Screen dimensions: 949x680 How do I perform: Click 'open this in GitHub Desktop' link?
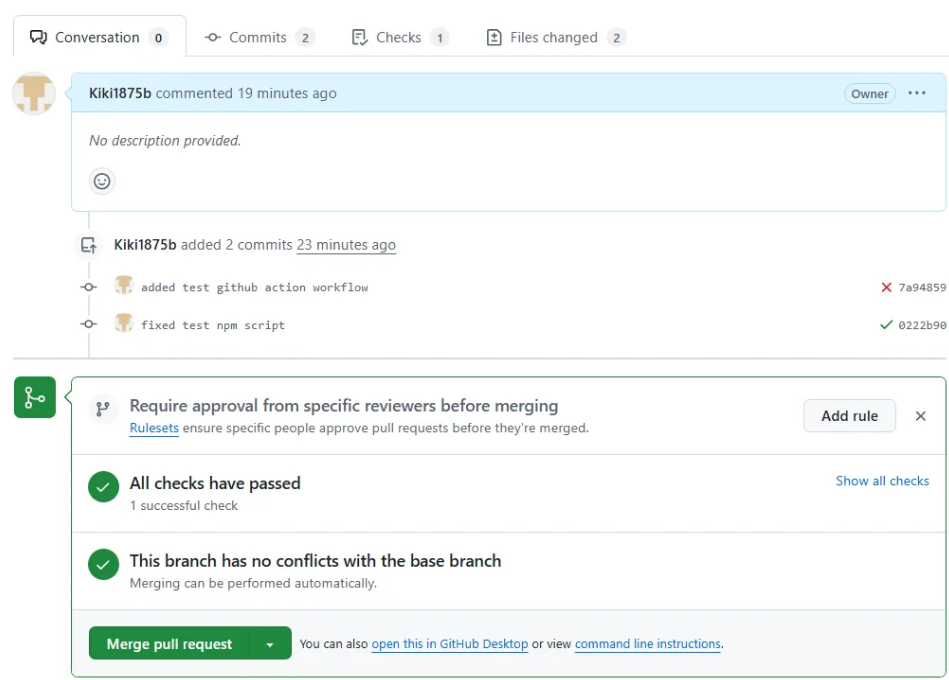click(450, 644)
